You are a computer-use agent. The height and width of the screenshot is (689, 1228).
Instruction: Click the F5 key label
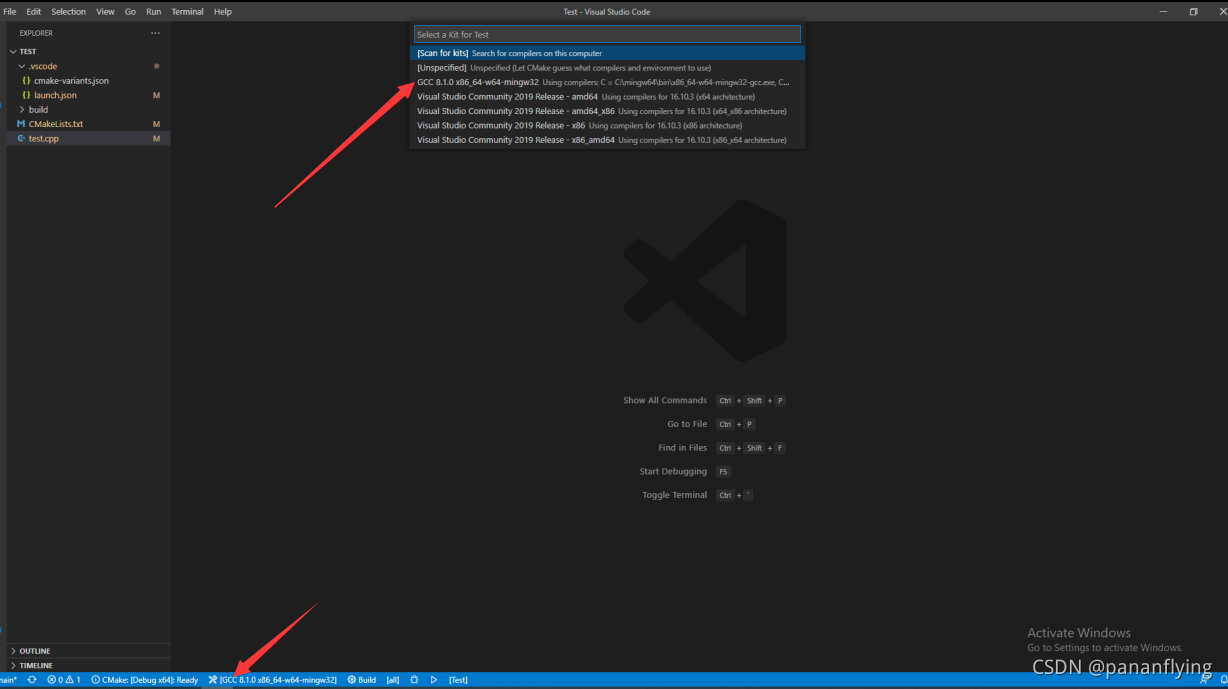[724, 471]
